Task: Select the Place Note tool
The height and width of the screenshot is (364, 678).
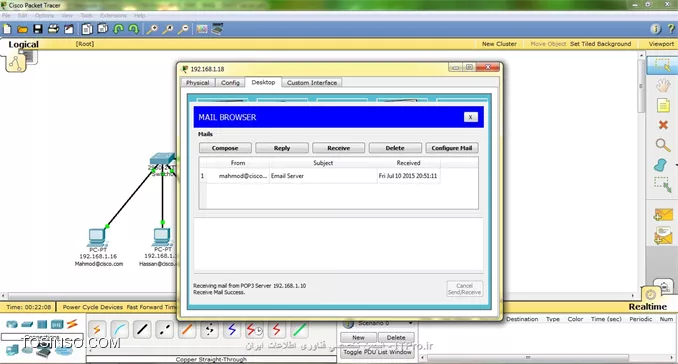Action: coord(663,105)
